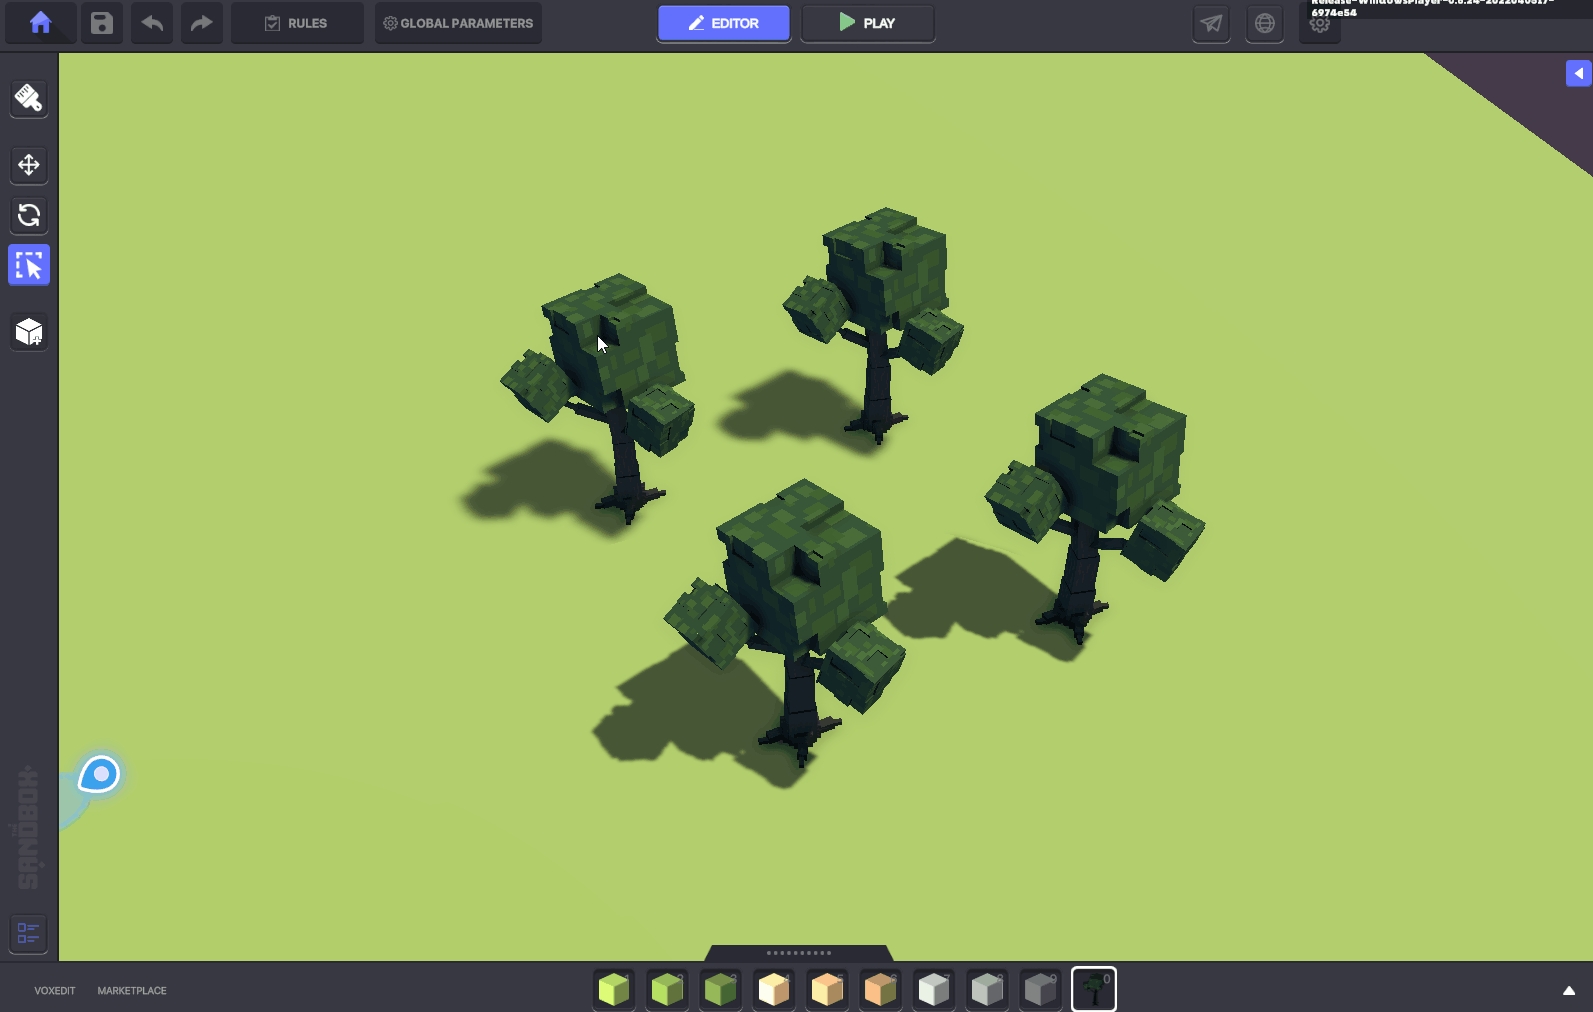Select the paint brush terrain tool
Image resolution: width=1593 pixels, height=1012 pixels.
(x=29, y=98)
